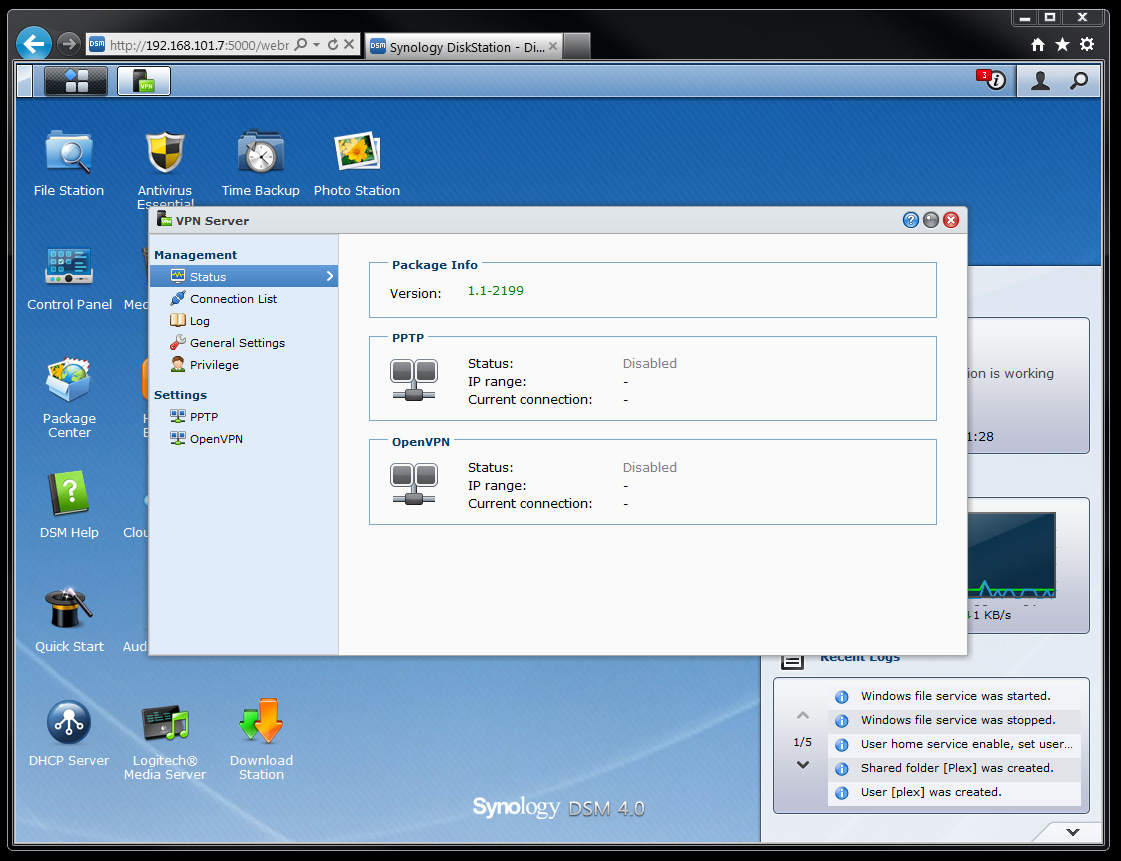Stop loading via address bar X
This screenshot has height=861, width=1121.
tap(349, 44)
